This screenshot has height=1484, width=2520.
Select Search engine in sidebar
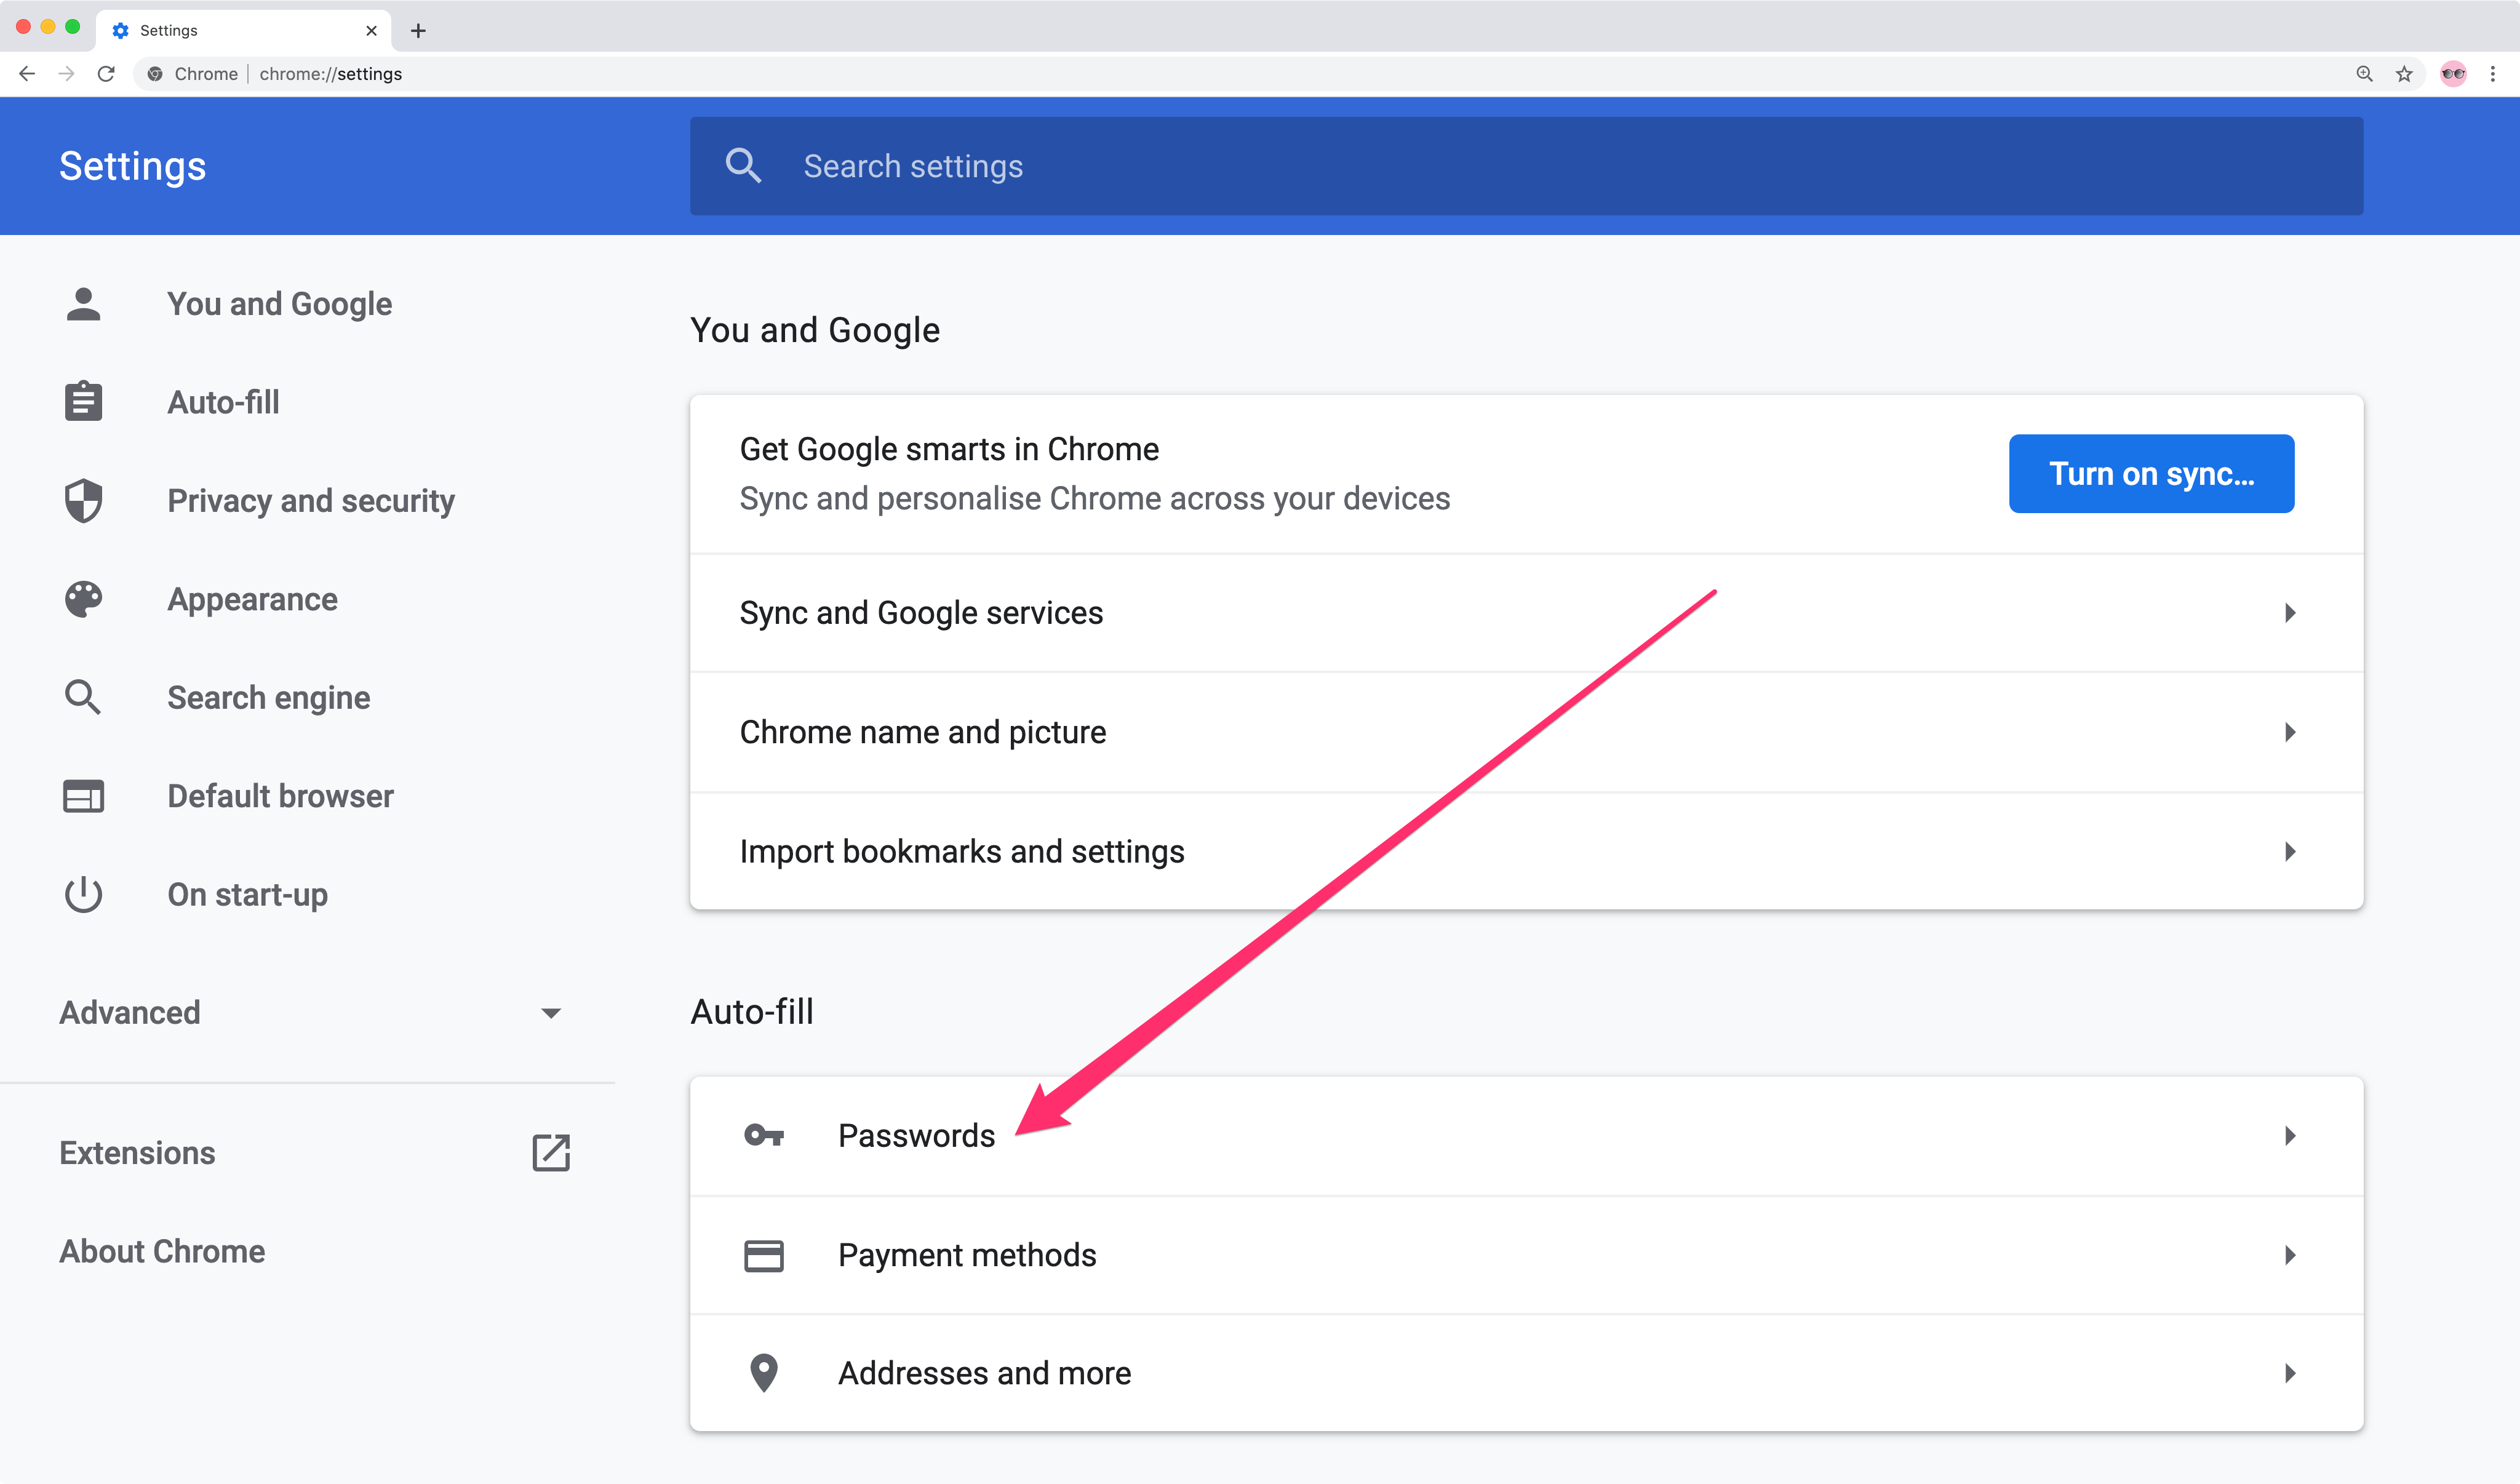coord(269,697)
